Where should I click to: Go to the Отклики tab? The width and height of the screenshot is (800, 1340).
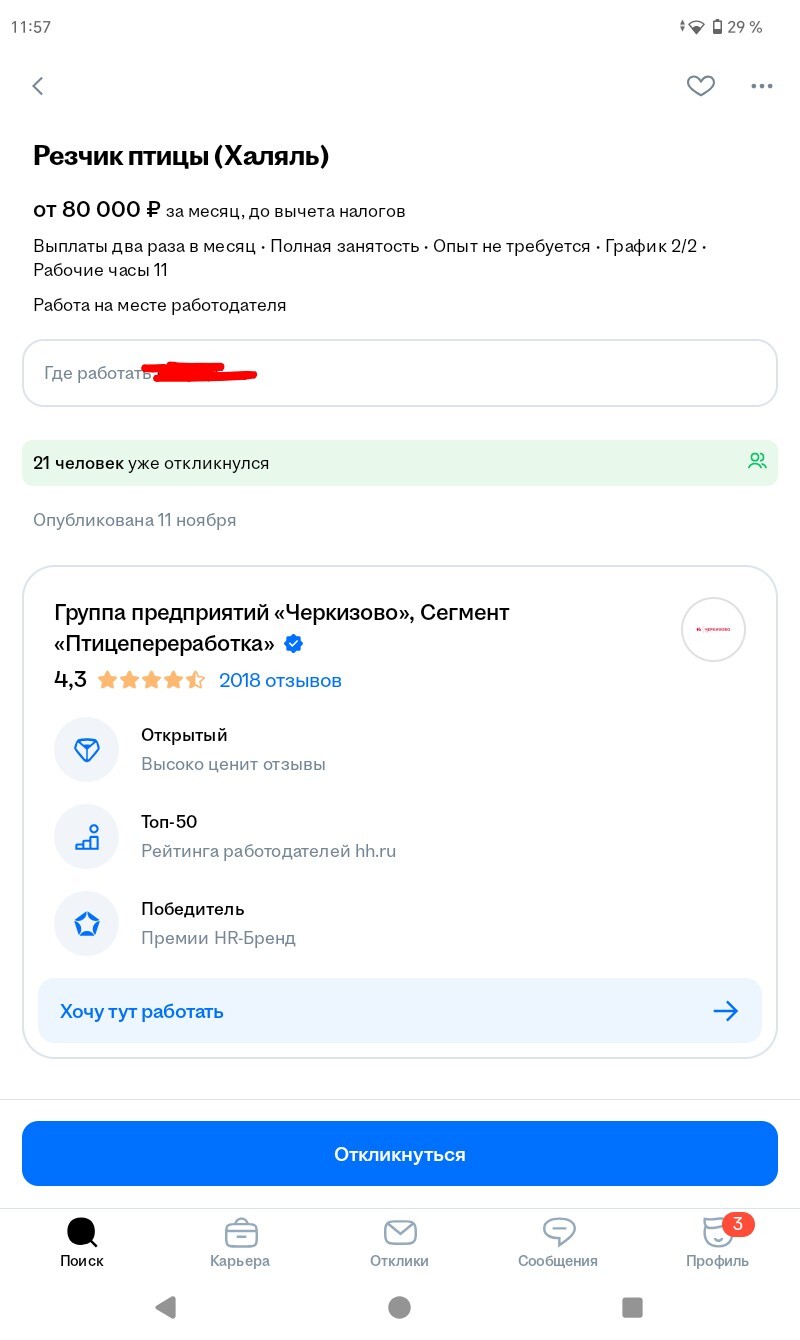pyautogui.click(x=399, y=1243)
